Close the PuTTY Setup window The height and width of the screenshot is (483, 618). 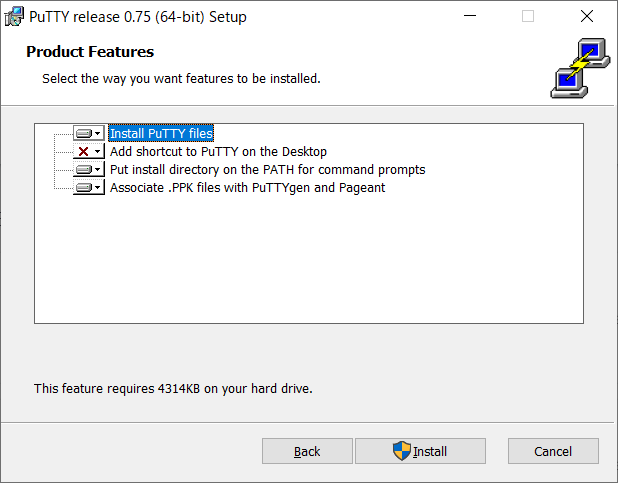click(587, 16)
